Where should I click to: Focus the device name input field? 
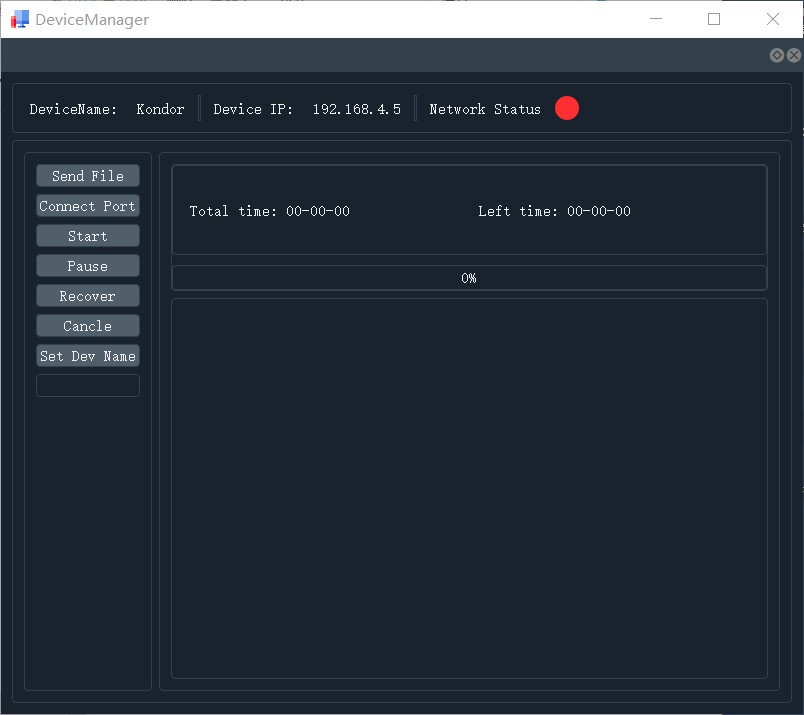[88, 386]
